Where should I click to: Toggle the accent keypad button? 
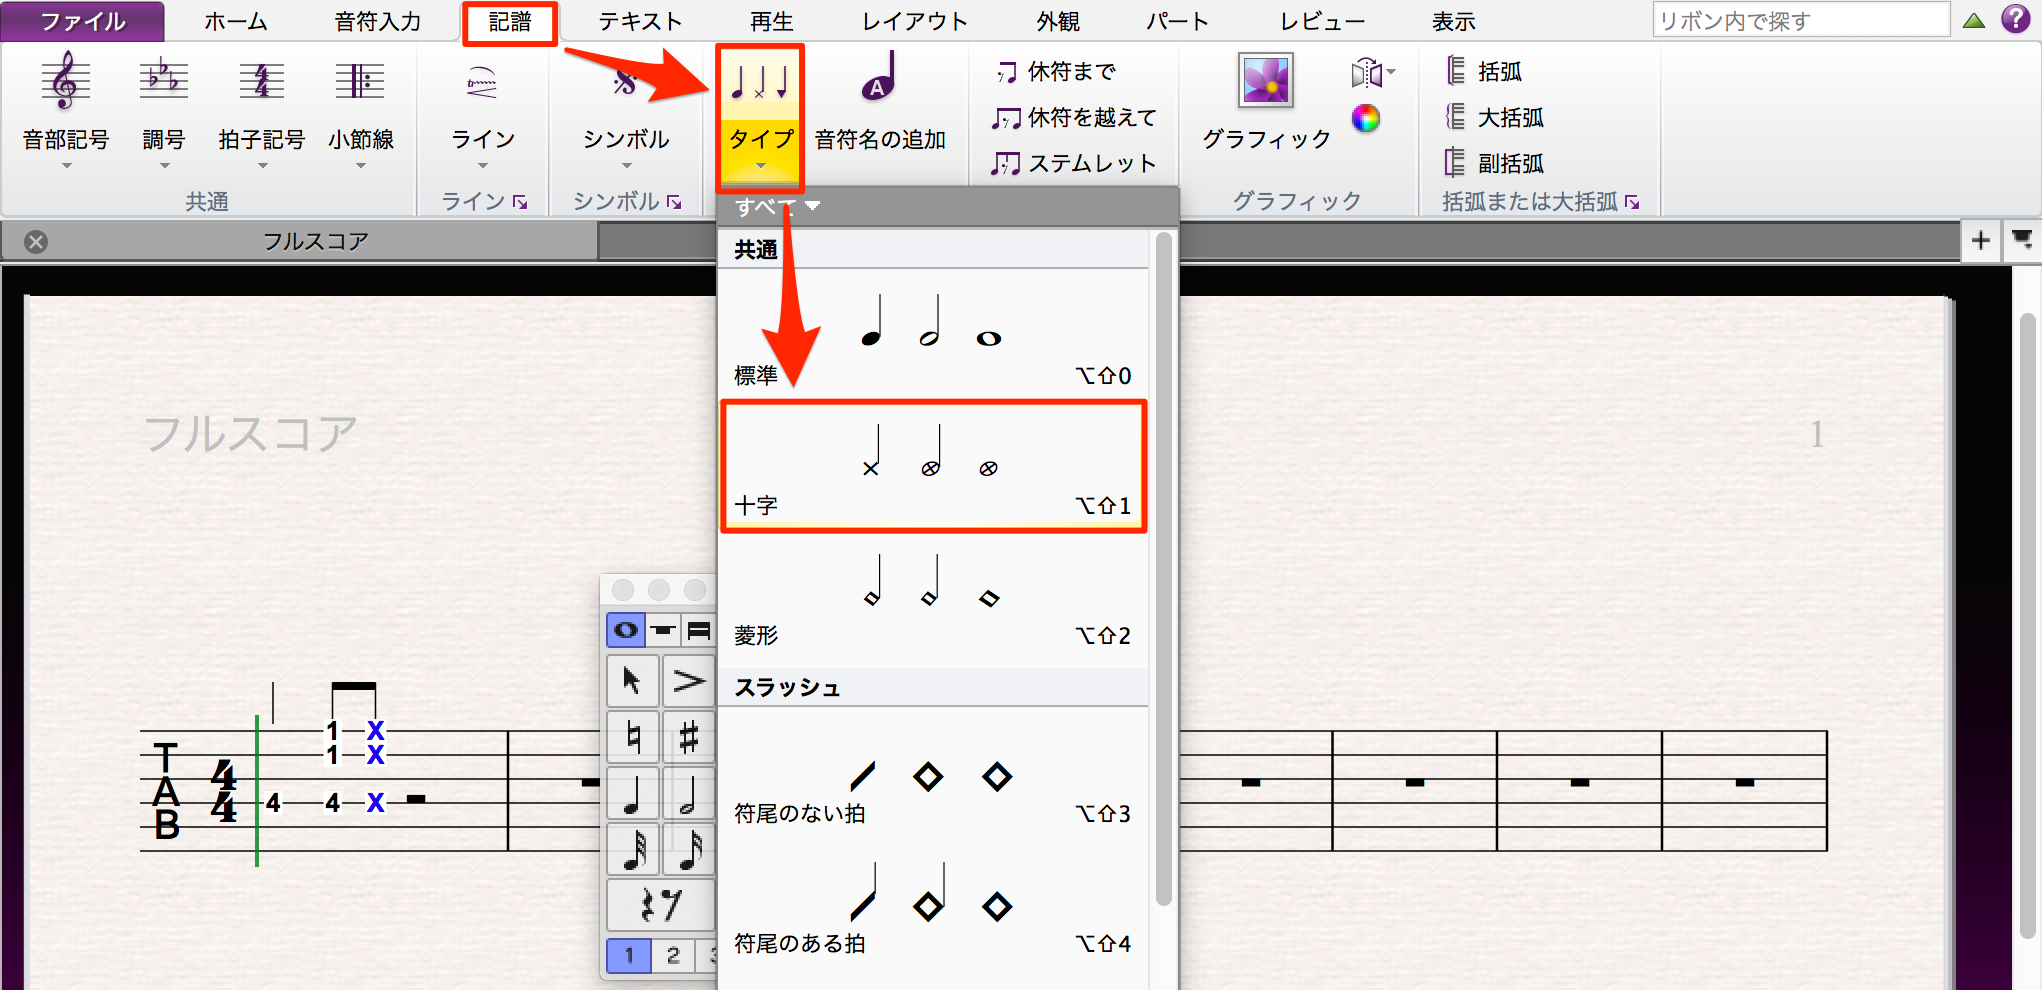coord(689,681)
